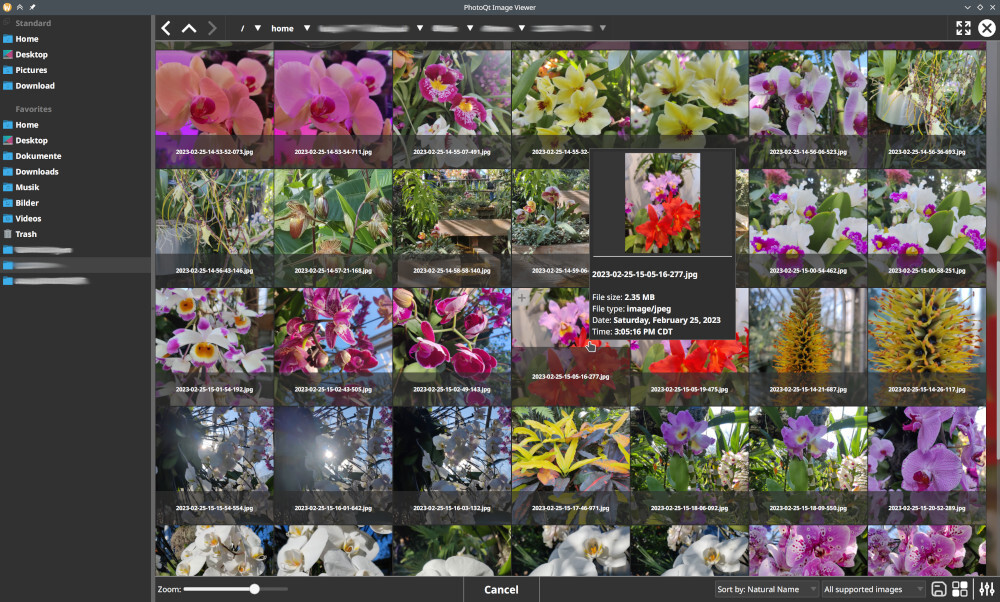This screenshot has height=602, width=1000.
Task: Select thumbnail 2023-02-25-15-01-54-192.jpg
Action: click(x=214, y=346)
